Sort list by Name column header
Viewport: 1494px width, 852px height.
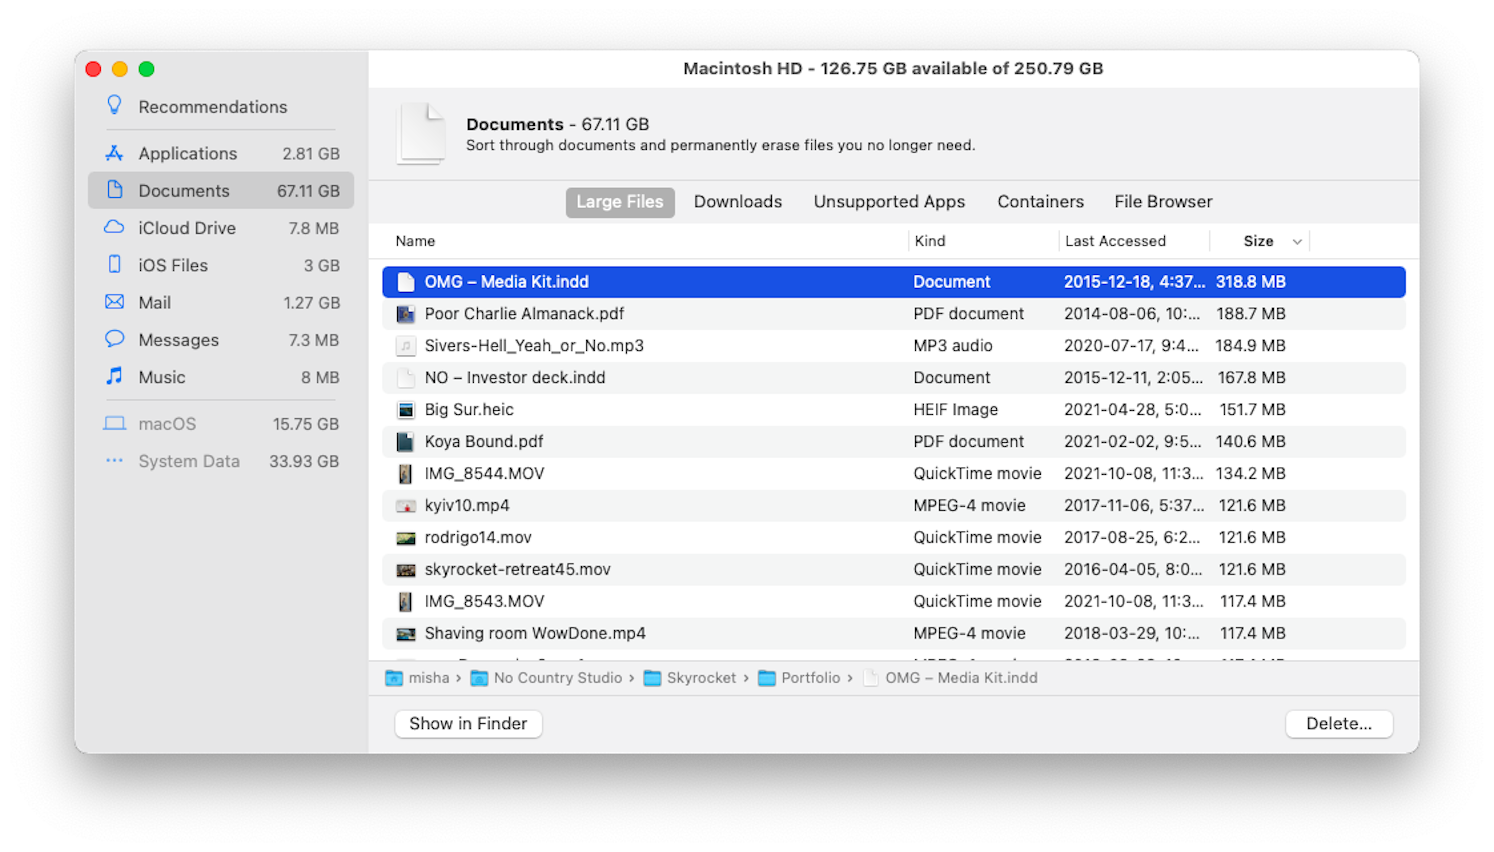click(x=415, y=241)
